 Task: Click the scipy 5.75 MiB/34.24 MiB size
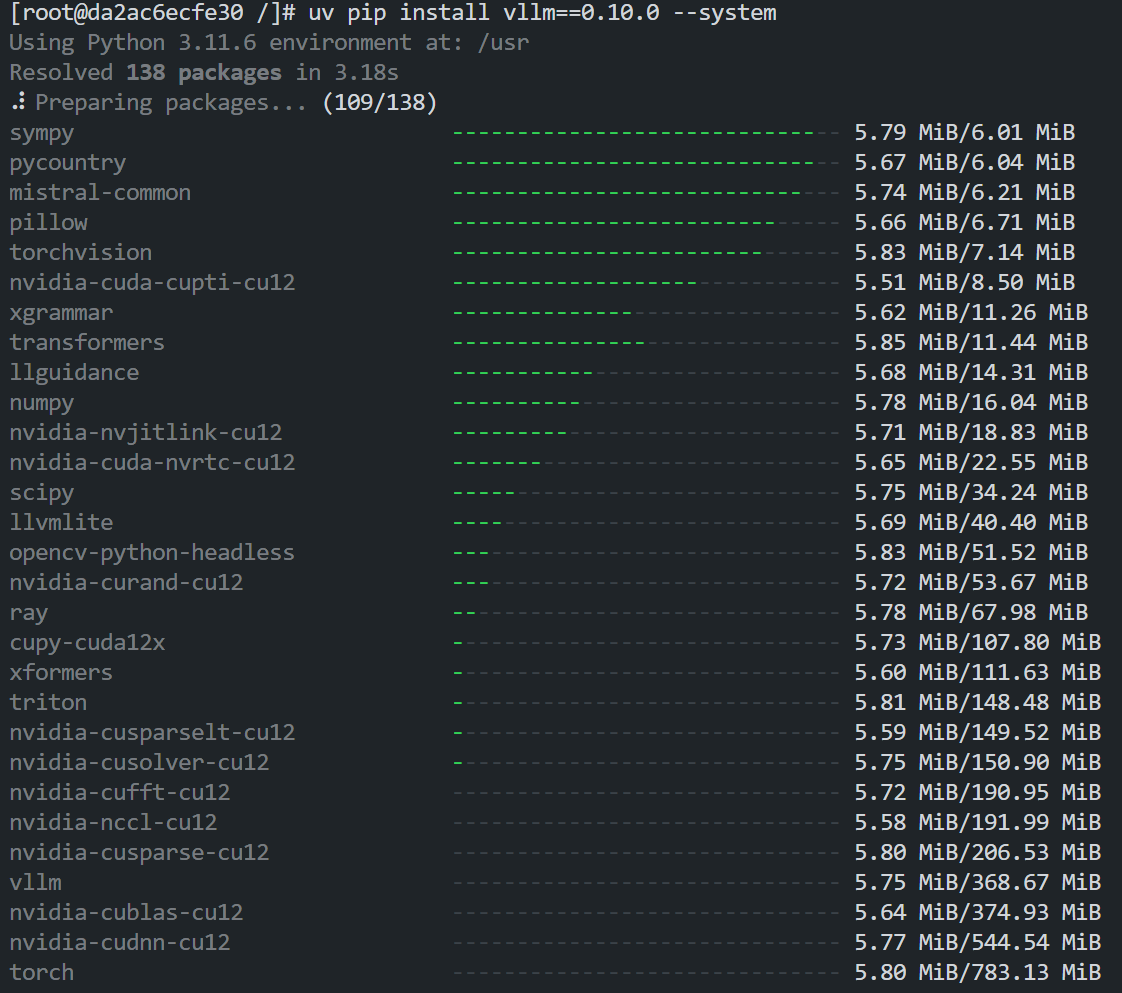pyautogui.click(x=970, y=493)
